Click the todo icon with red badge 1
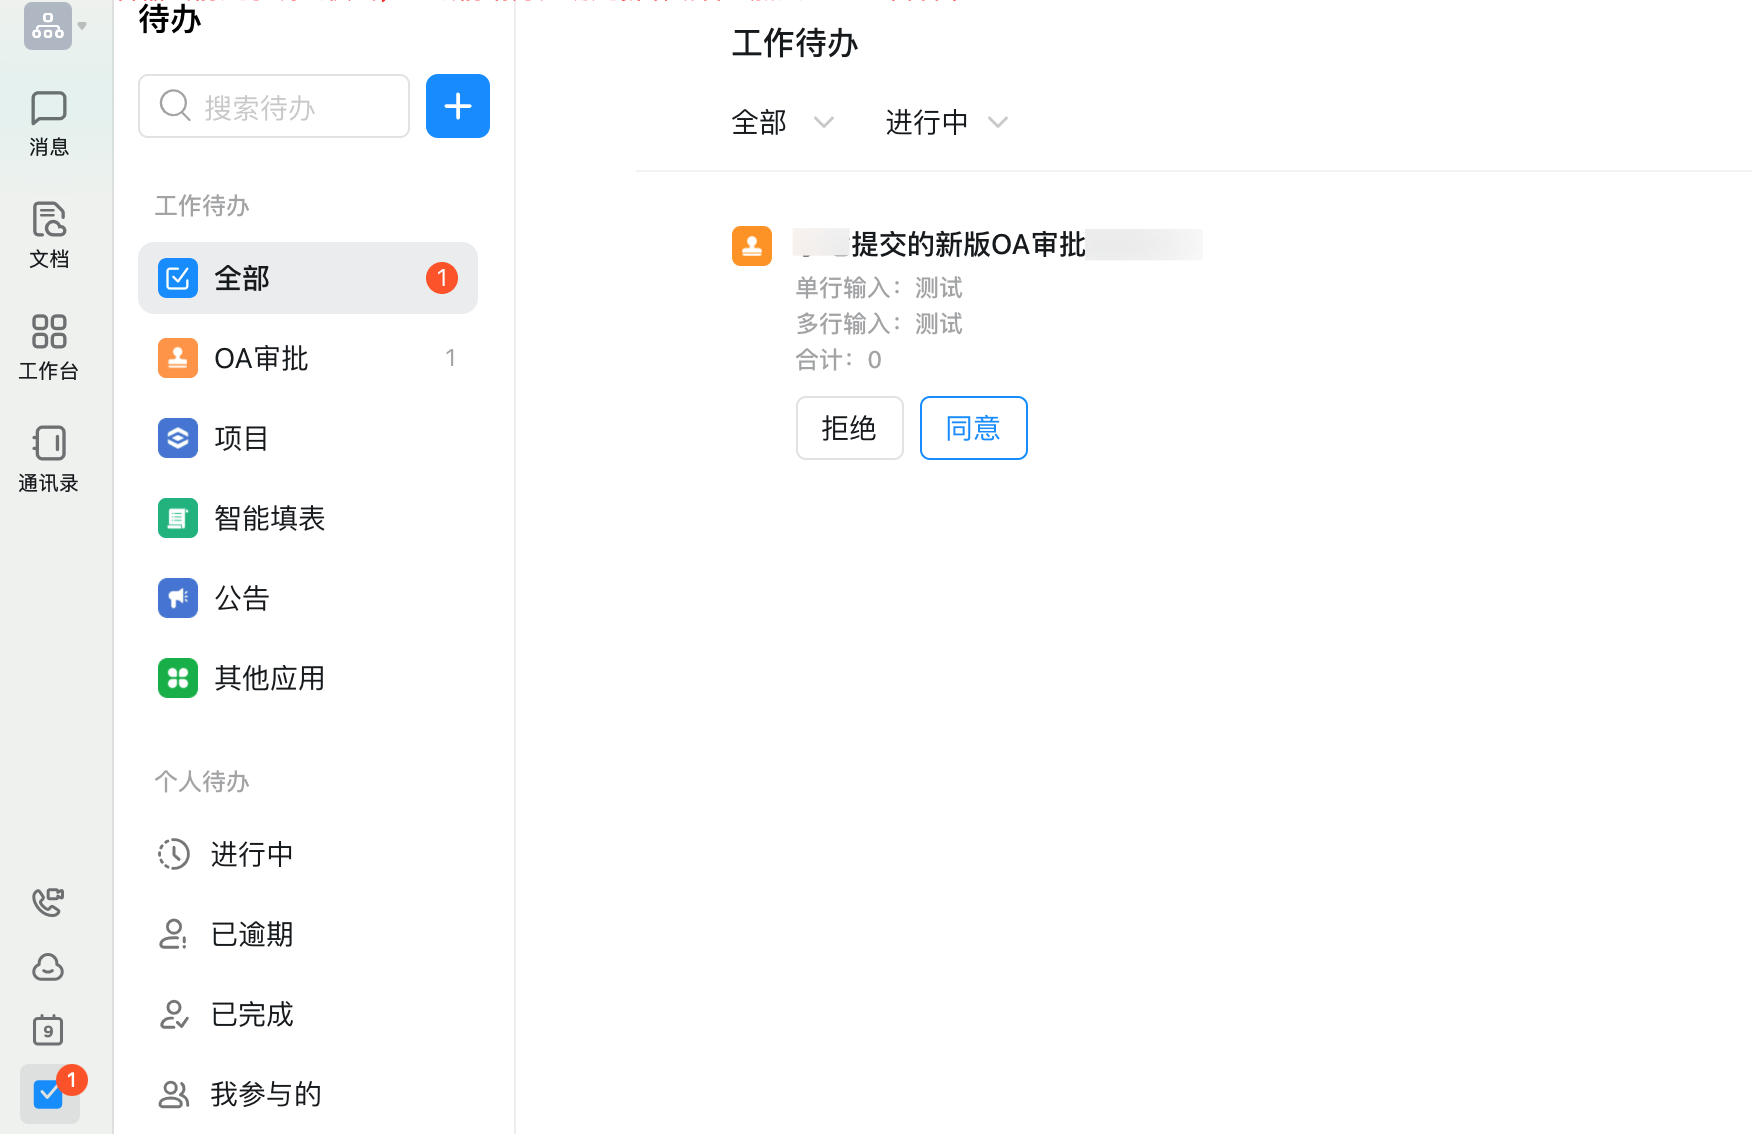 pos(48,1093)
